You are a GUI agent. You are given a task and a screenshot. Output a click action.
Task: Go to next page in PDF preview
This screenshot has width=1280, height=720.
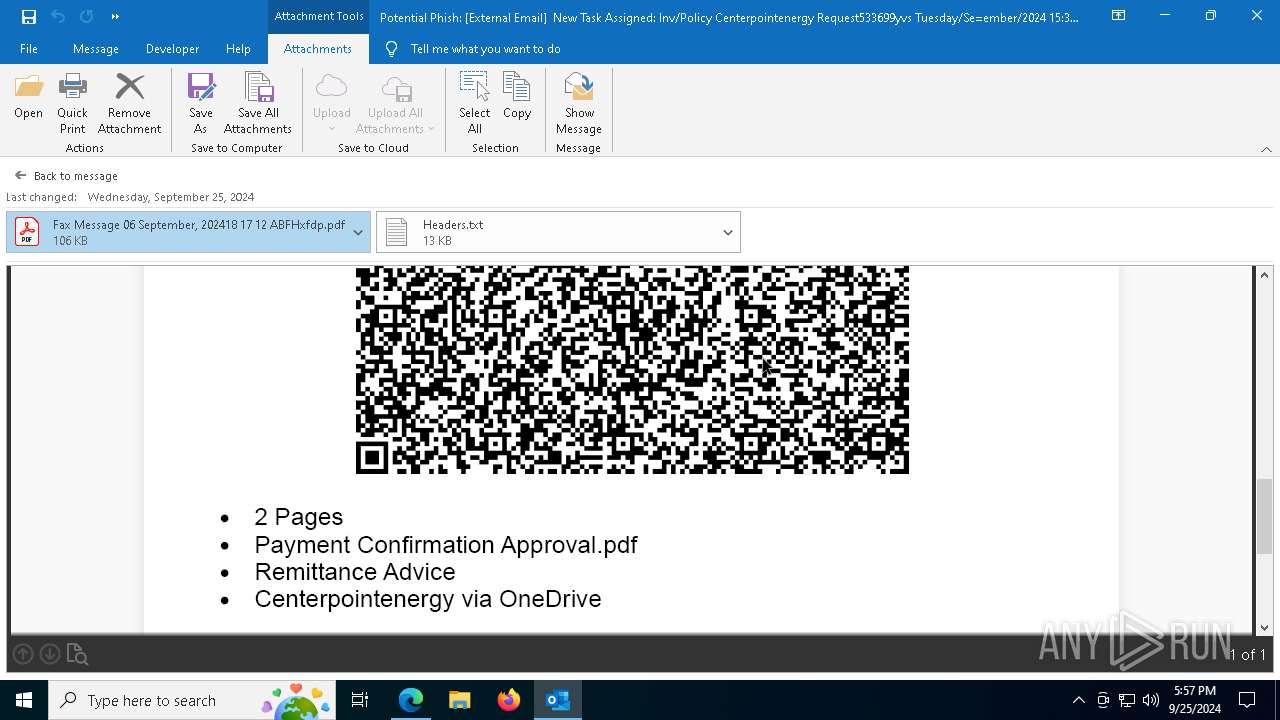click(50, 654)
